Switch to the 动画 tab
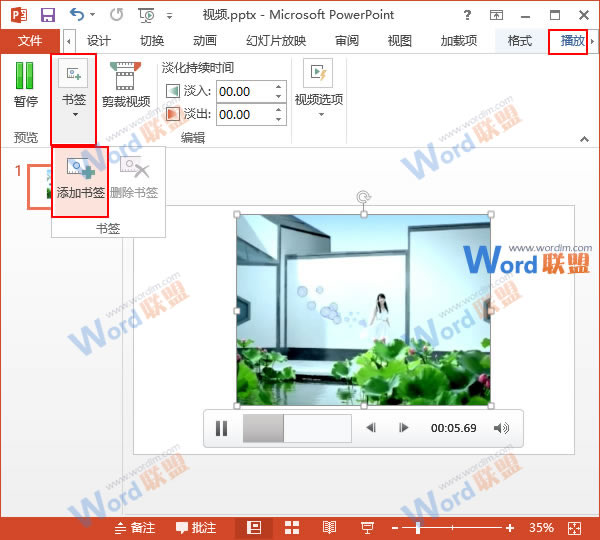The width and height of the screenshot is (600, 540). pos(205,41)
